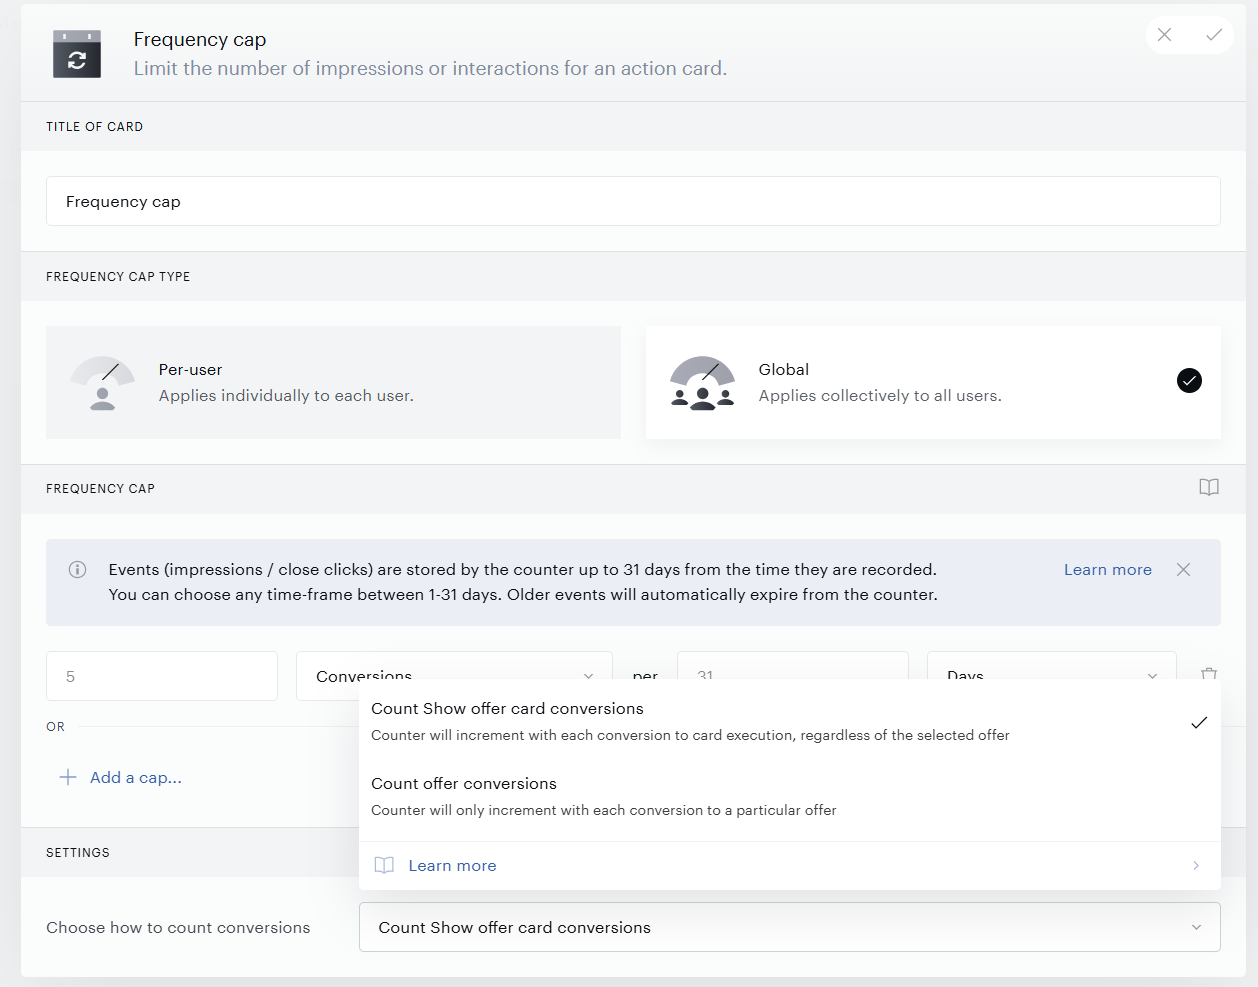Delete the cap with the trash icon
Image resolution: width=1258 pixels, height=987 pixels.
[1209, 674]
